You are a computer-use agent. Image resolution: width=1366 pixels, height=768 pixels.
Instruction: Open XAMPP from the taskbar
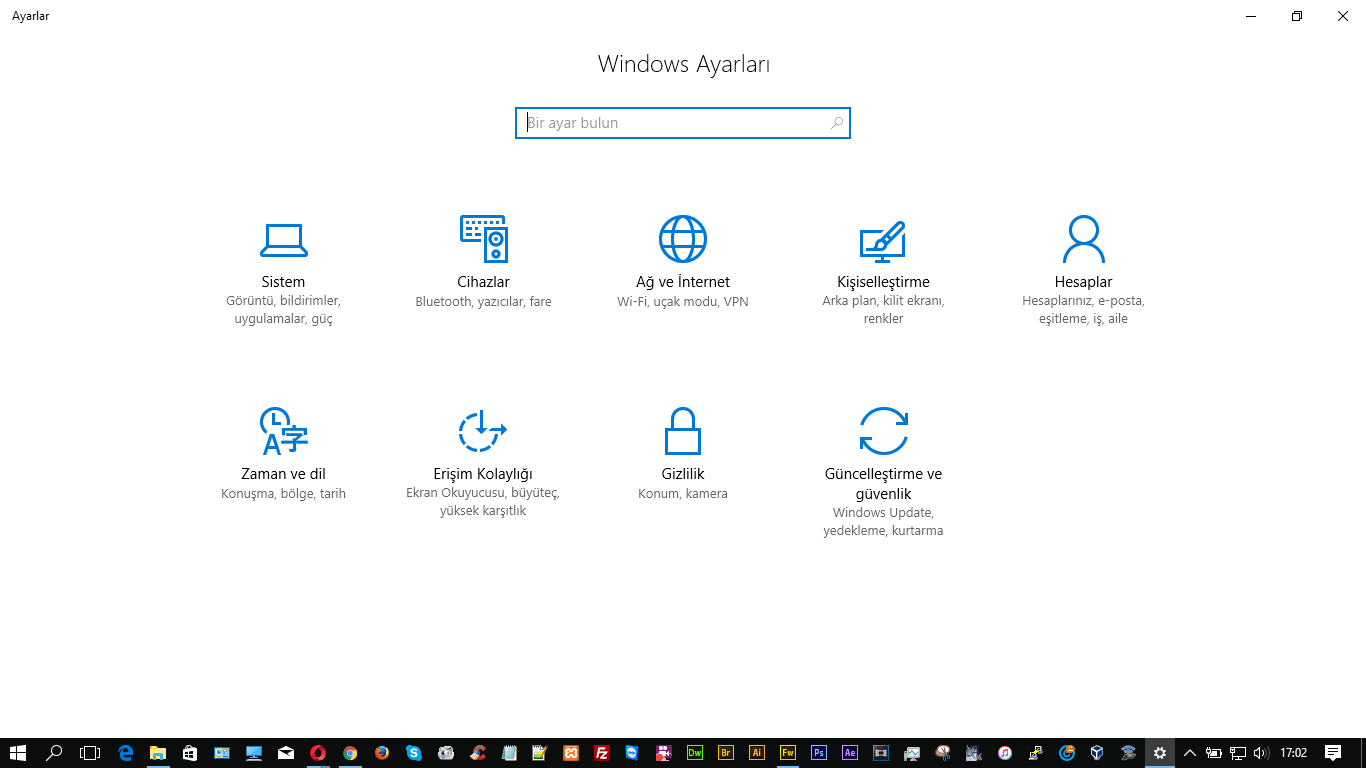coord(570,753)
